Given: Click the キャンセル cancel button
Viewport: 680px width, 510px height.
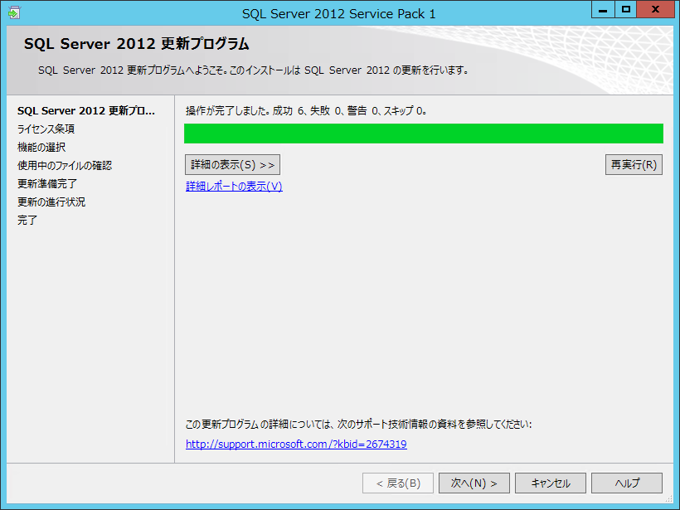Looking at the screenshot, I should pyautogui.click(x=550, y=483).
